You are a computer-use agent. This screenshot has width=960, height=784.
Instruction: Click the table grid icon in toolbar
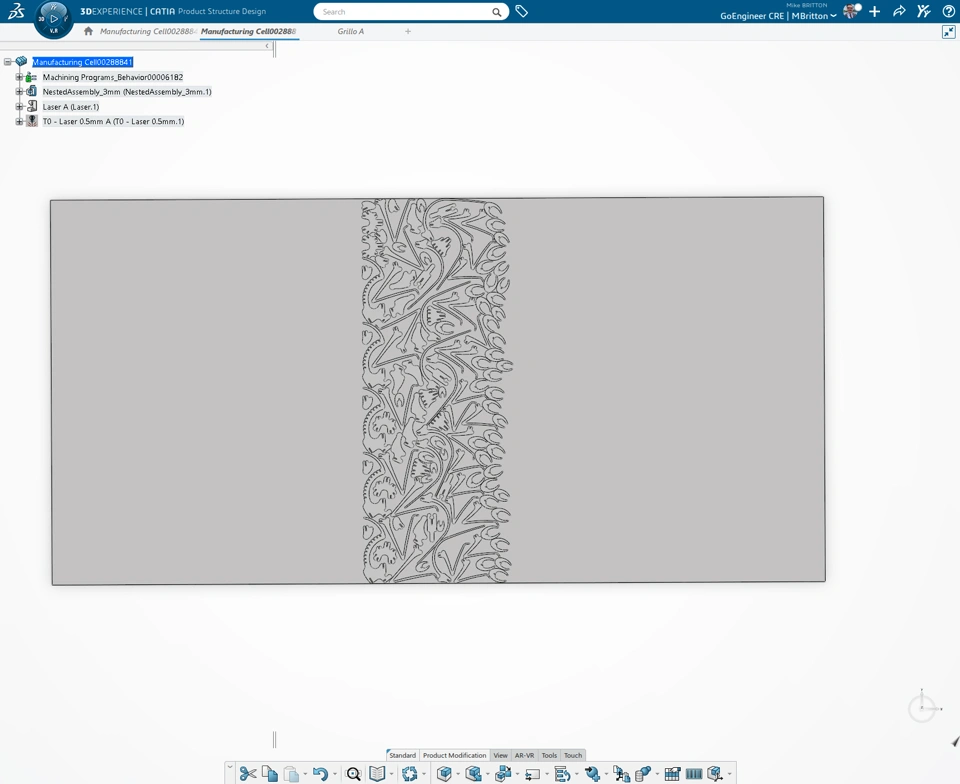point(672,774)
